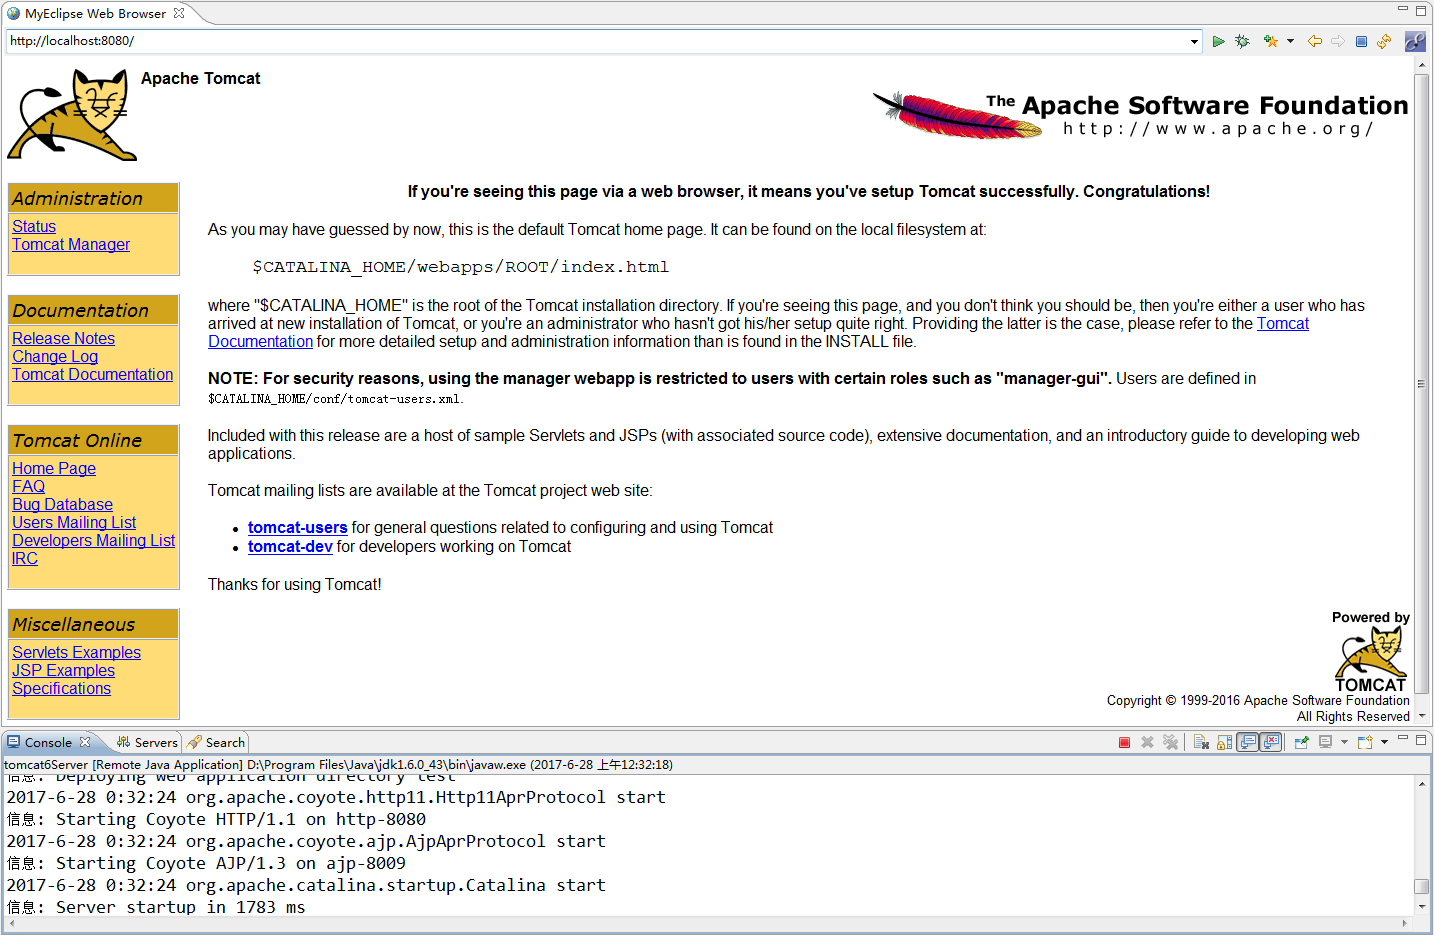This screenshot has height=935, width=1434.
Task: Open the Users Mailing List link
Action: coord(74,522)
